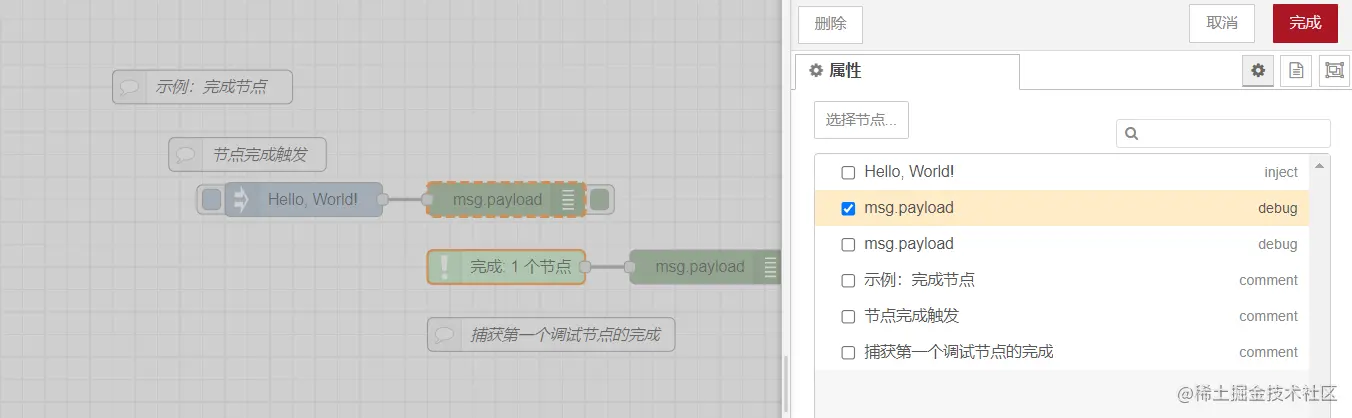
Task: Check the 捕获第一个调试节点的完成 checkbox
Action: pos(848,352)
